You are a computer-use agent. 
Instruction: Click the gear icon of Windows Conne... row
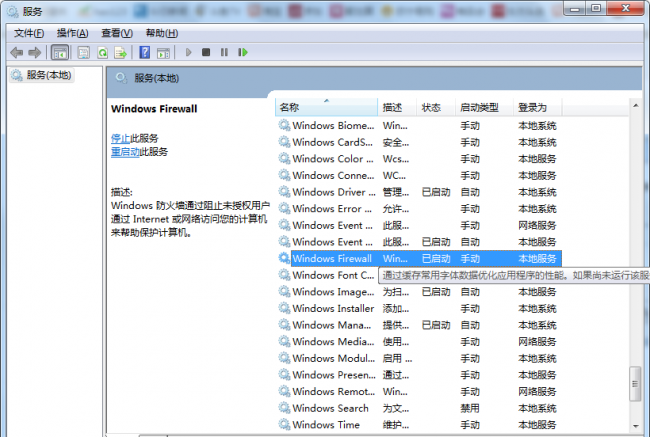[284, 175]
